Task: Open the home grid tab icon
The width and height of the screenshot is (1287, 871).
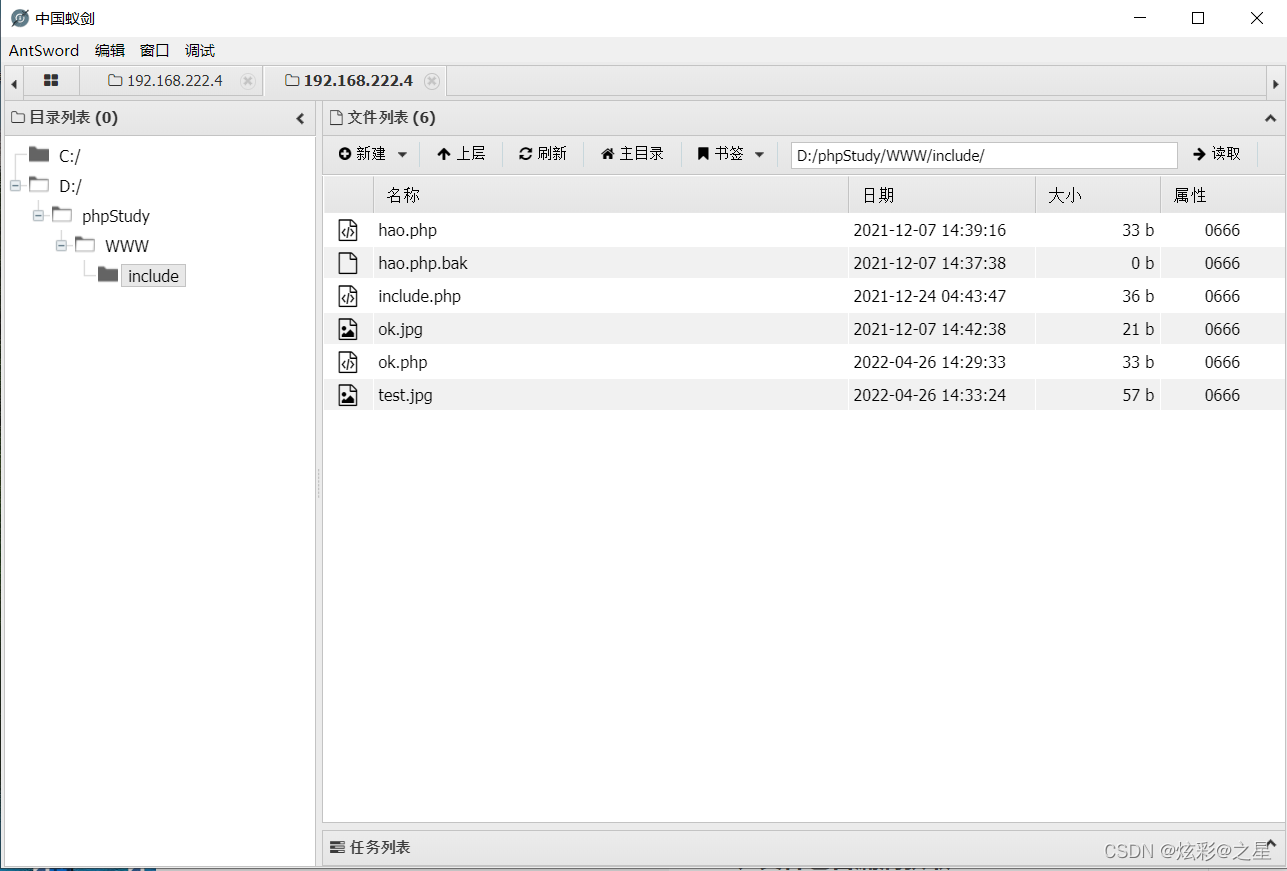Action: tap(51, 81)
